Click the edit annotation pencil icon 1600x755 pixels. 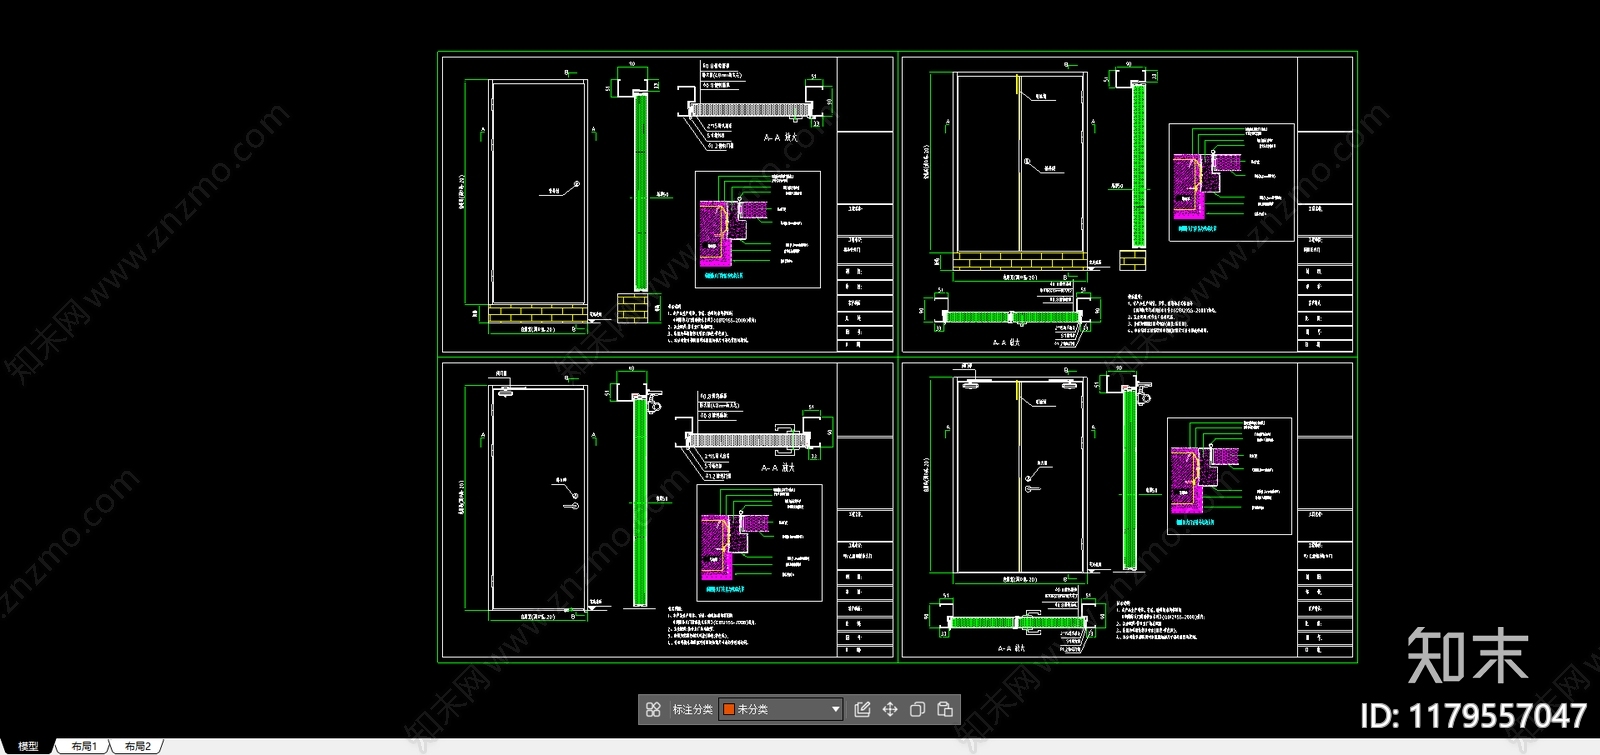862,709
